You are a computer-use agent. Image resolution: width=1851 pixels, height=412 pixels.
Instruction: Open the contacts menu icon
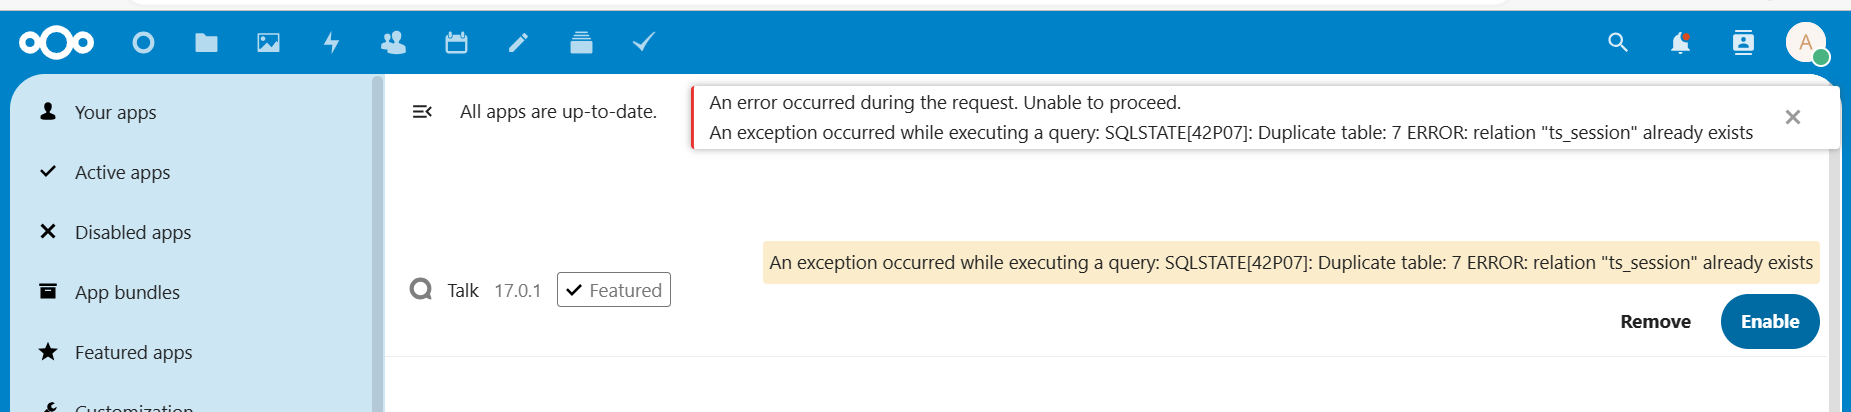coord(1743,42)
